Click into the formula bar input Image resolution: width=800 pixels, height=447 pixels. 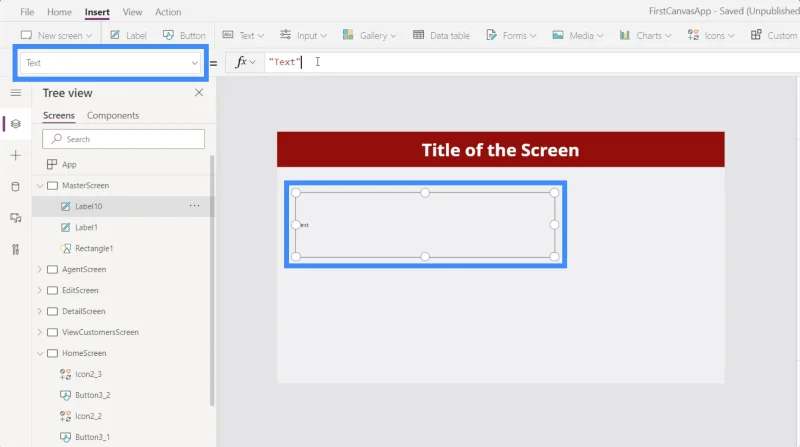click(x=531, y=62)
